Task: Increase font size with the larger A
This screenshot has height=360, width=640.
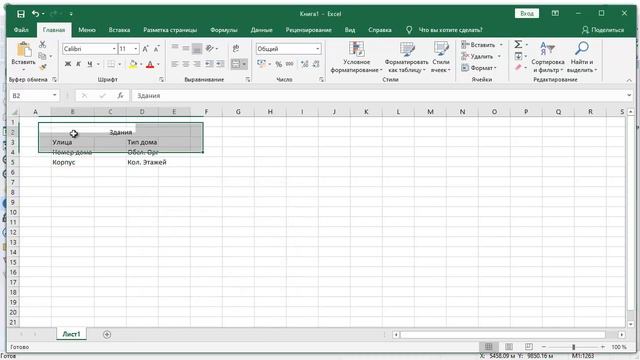Action: click(145, 49)
